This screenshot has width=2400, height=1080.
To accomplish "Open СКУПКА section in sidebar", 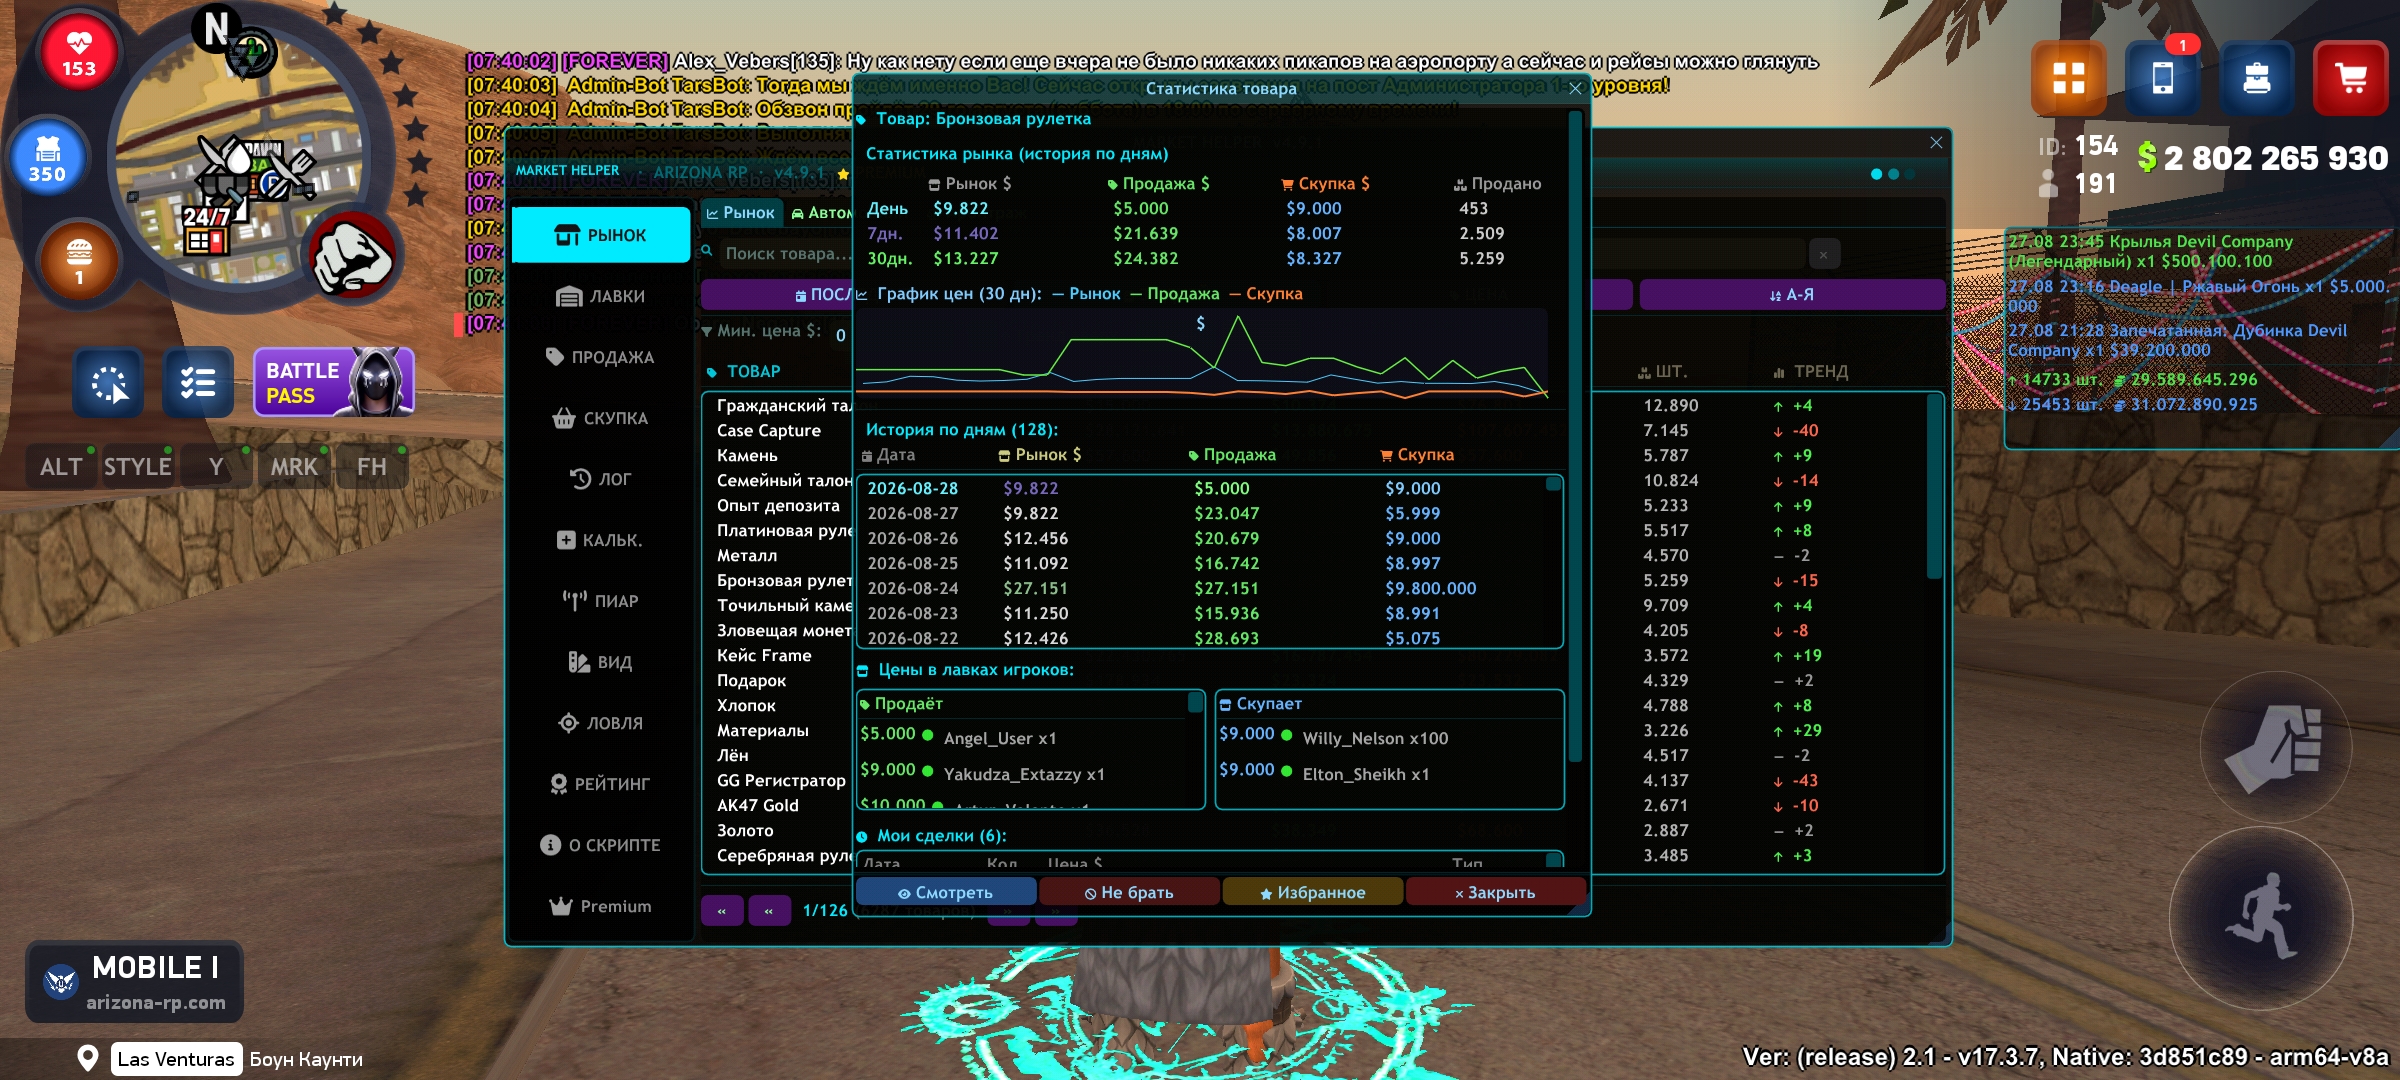I will 600,418.
